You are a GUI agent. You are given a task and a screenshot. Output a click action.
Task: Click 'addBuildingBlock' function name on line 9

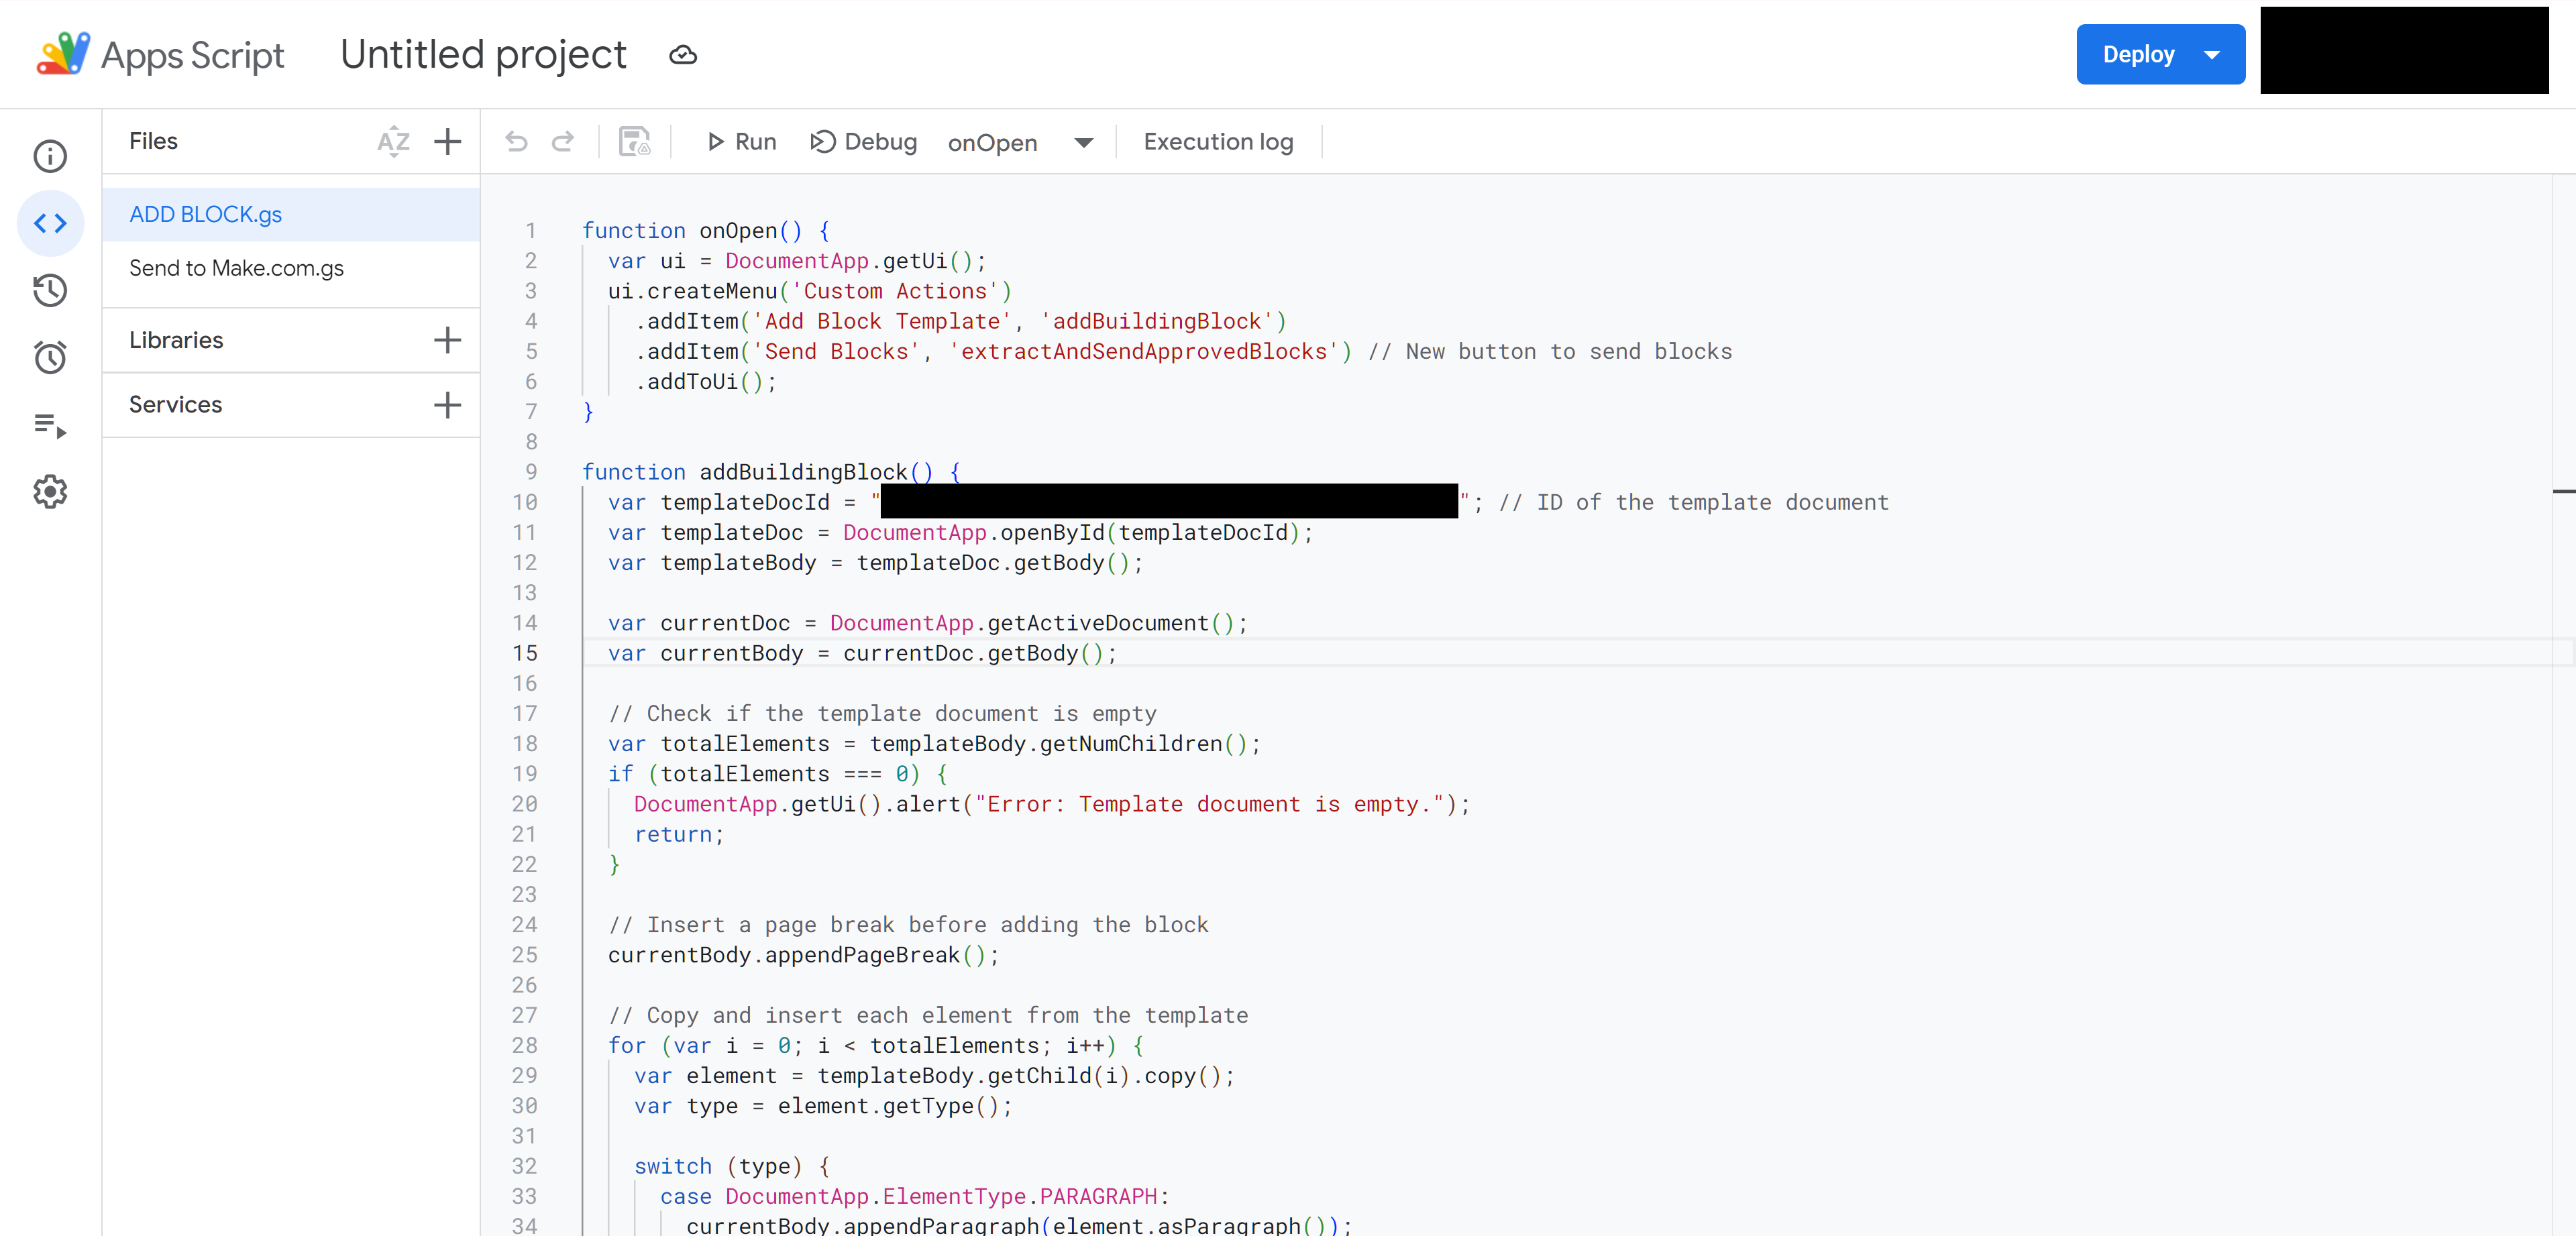tap(803, 471)
